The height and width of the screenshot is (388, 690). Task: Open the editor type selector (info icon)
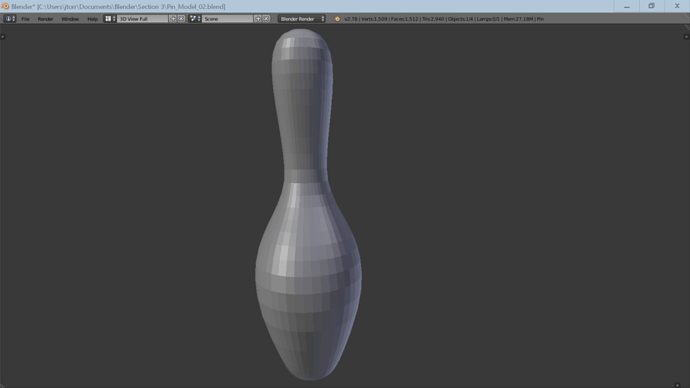point(10,18)
